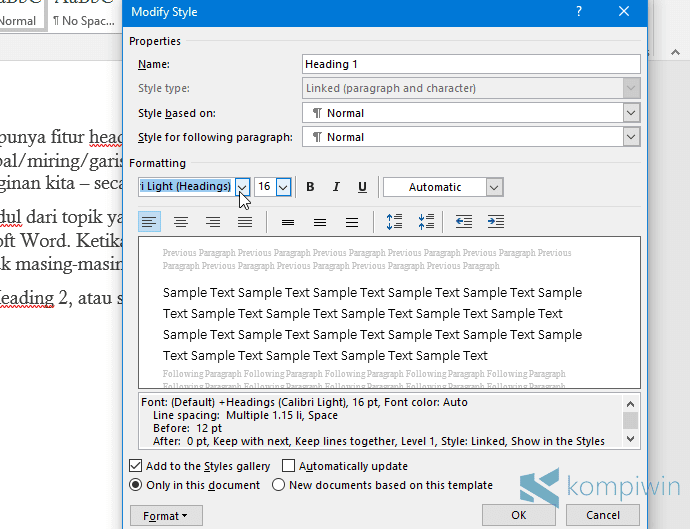690x529 pixels.
Task: Expand the Style based on dropdown
Action: [x=631, y=113]
